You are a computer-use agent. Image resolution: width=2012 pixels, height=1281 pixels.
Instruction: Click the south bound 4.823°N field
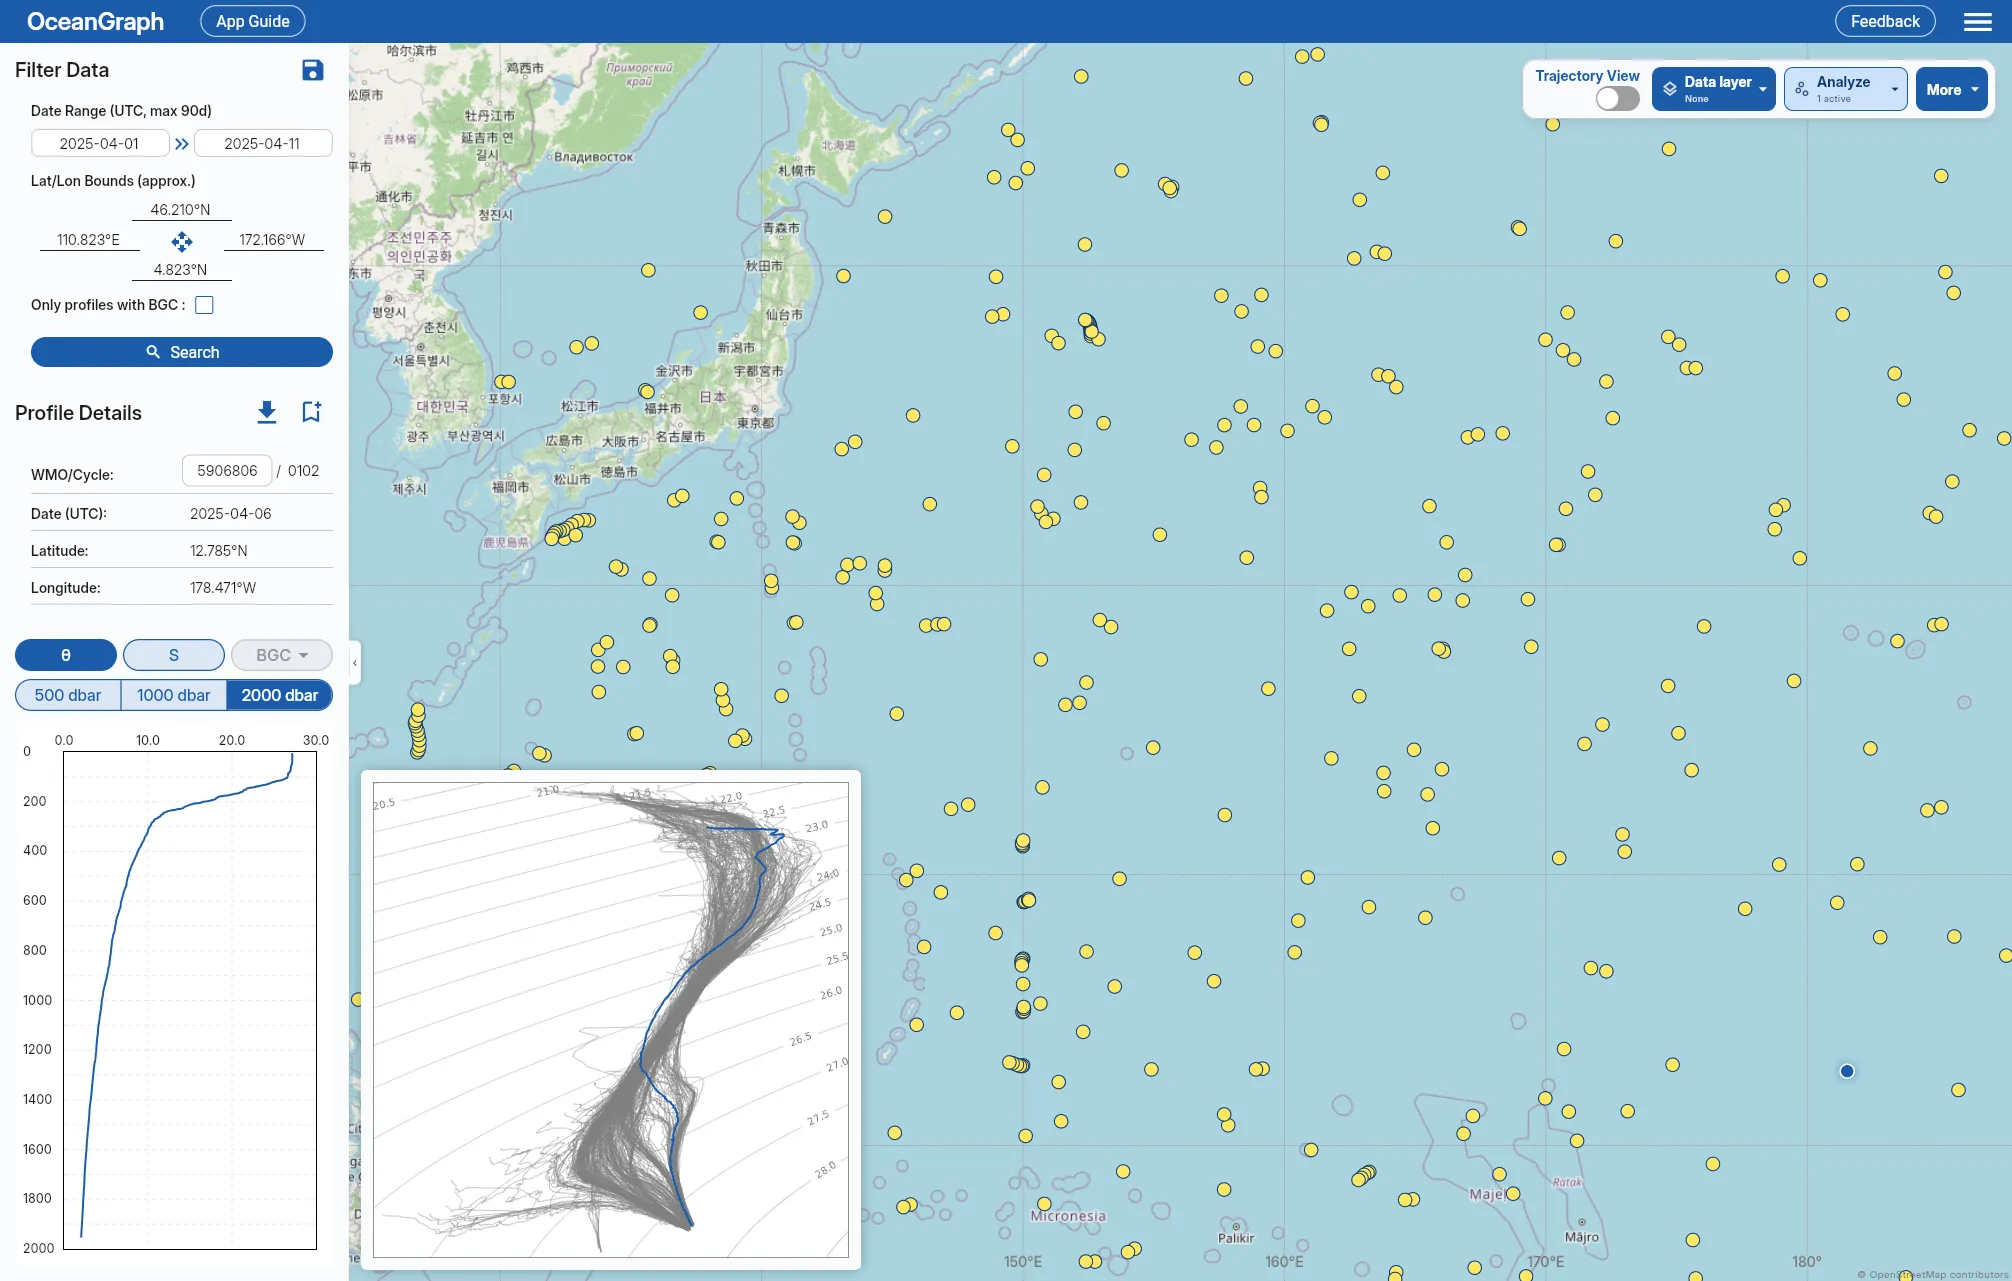pos(181,270)
